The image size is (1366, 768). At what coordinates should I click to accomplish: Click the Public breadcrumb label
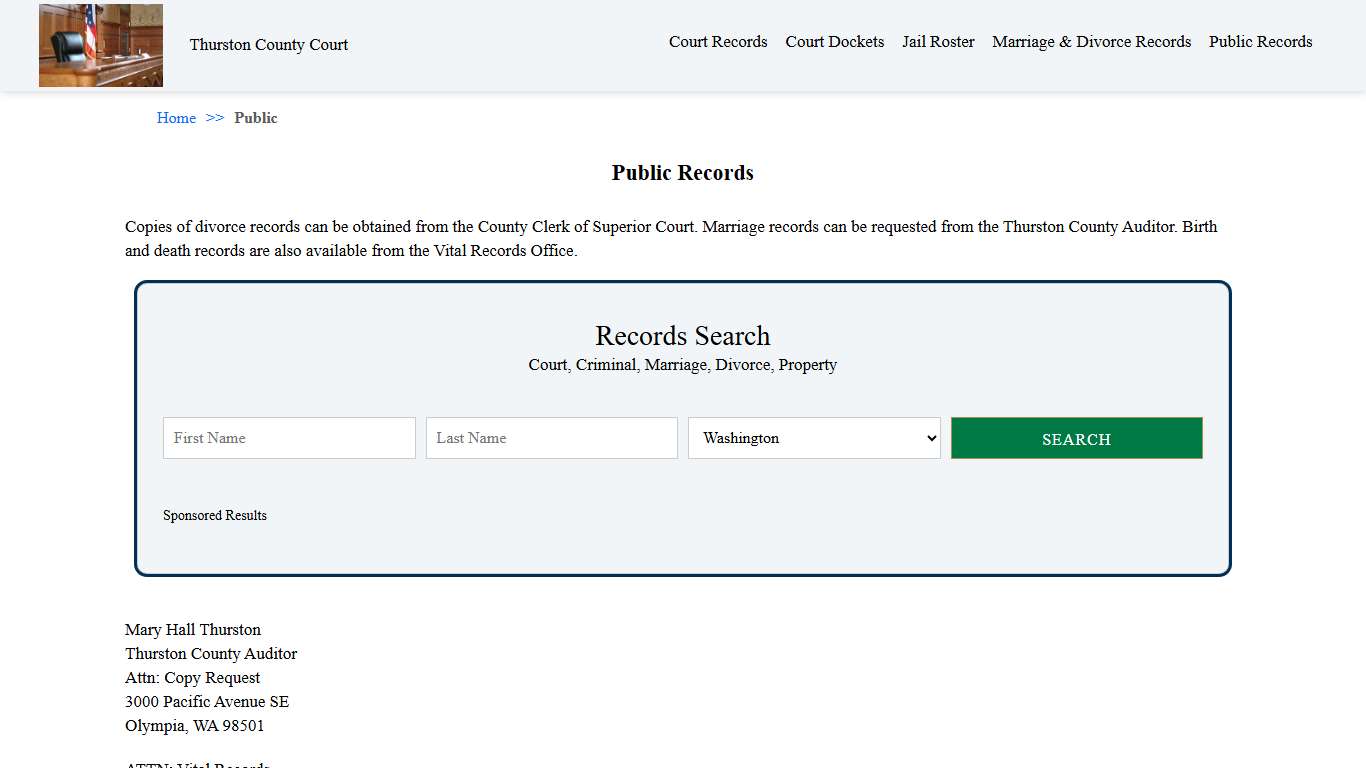[x=256, y=118]
